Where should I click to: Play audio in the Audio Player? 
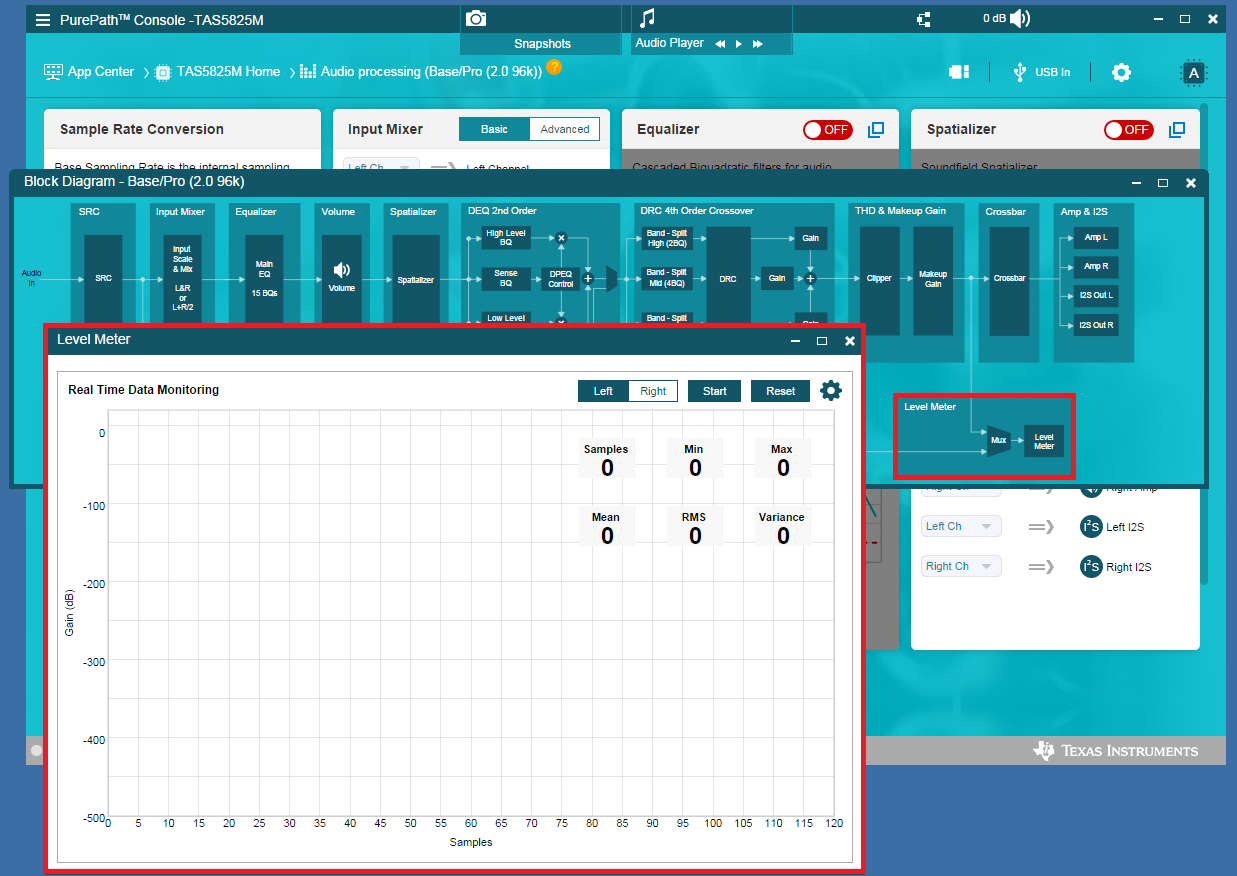click(739, 44)
